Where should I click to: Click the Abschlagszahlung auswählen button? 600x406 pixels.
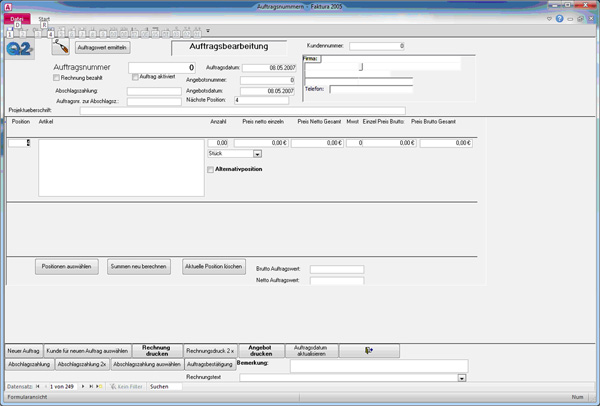[147, 364]
